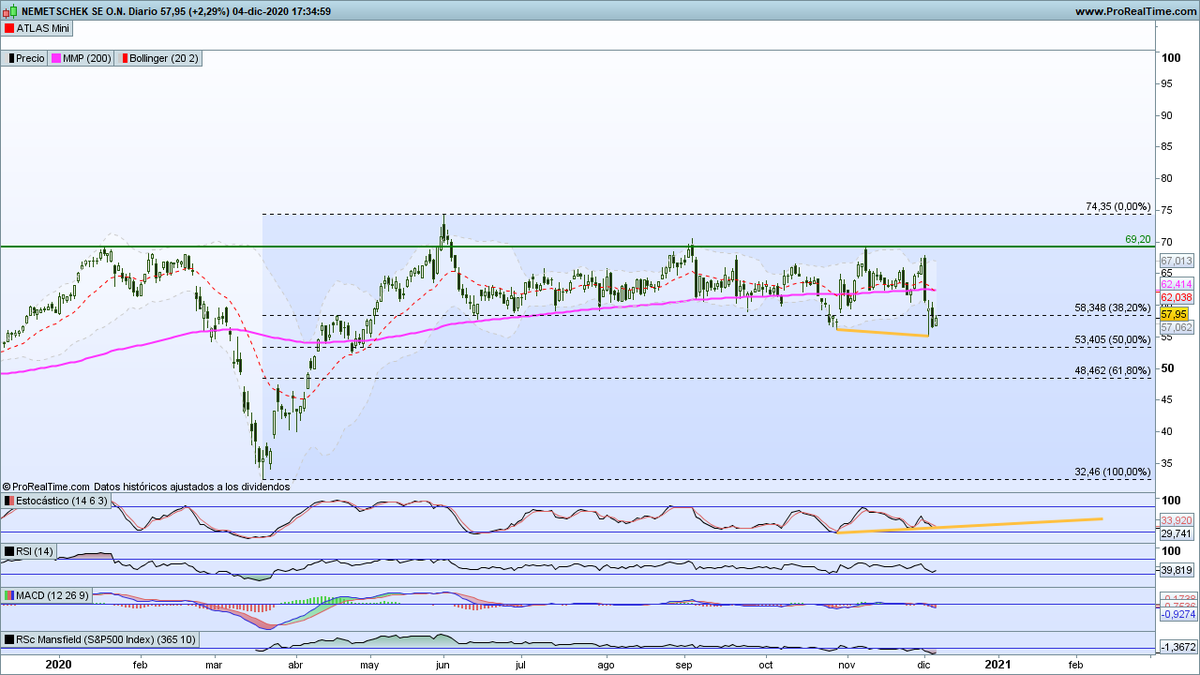Click the red Bollinger color marker

[123, 58]
